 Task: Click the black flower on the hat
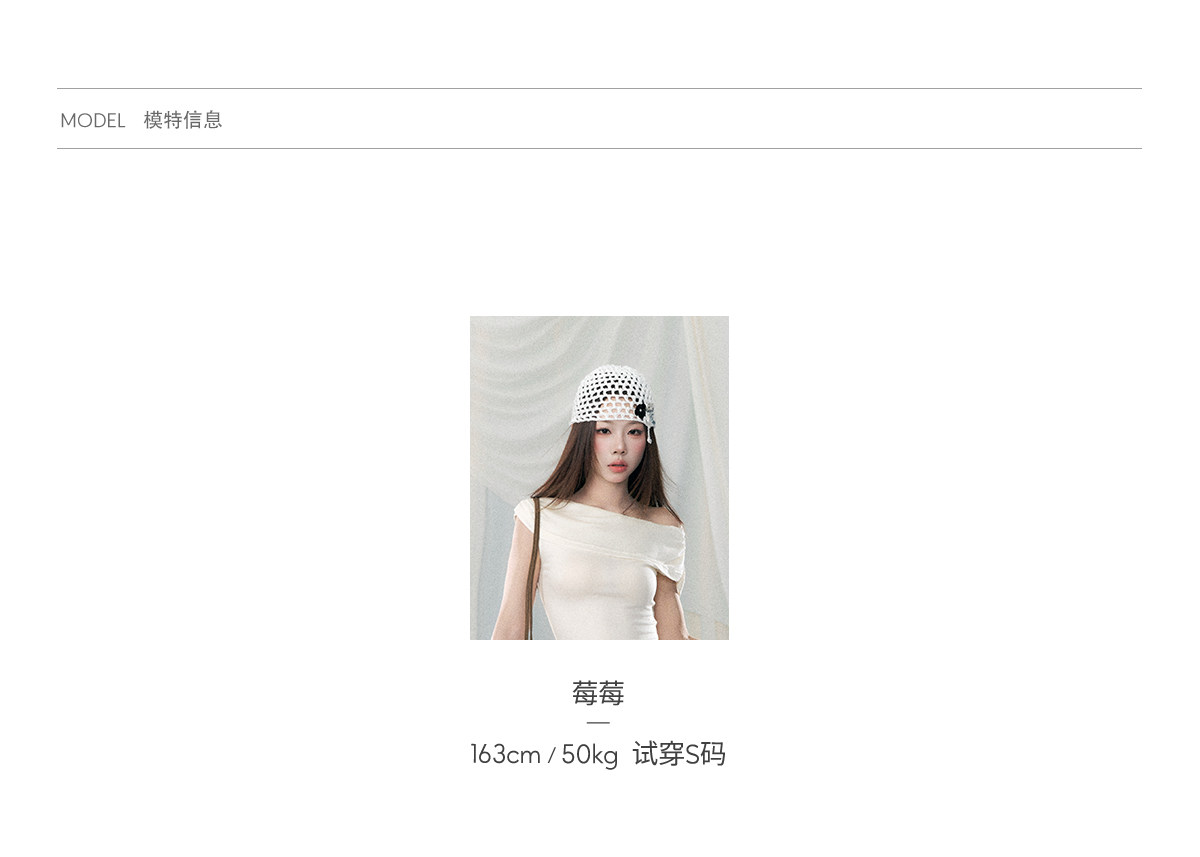click(x=640, y=411)
